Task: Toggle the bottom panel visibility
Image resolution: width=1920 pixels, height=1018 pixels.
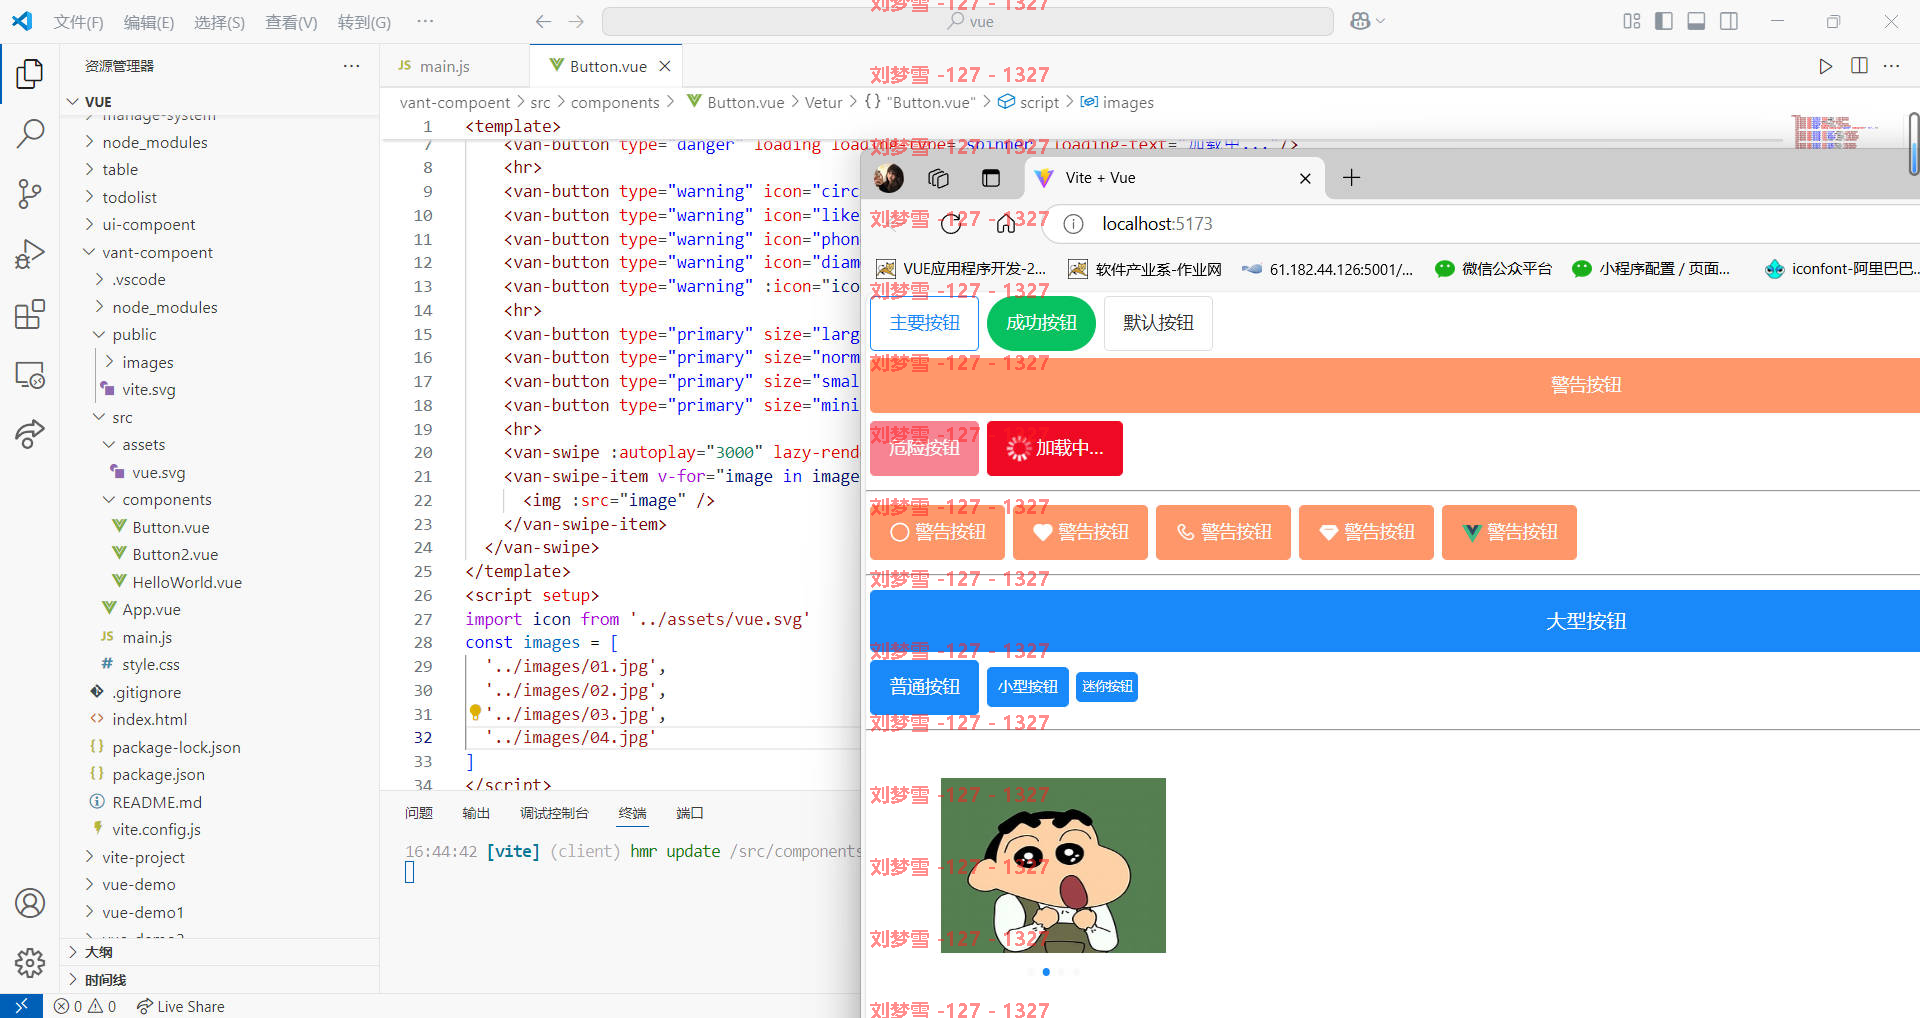Action: coord(1696,21)
